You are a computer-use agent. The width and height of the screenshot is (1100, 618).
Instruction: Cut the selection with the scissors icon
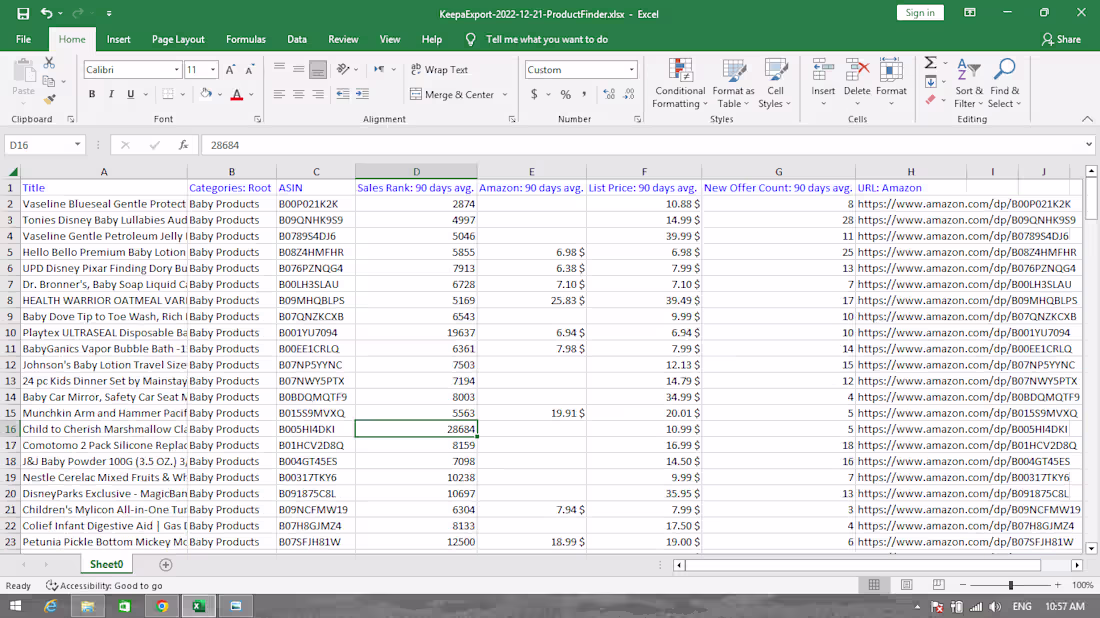pos(49,63)
